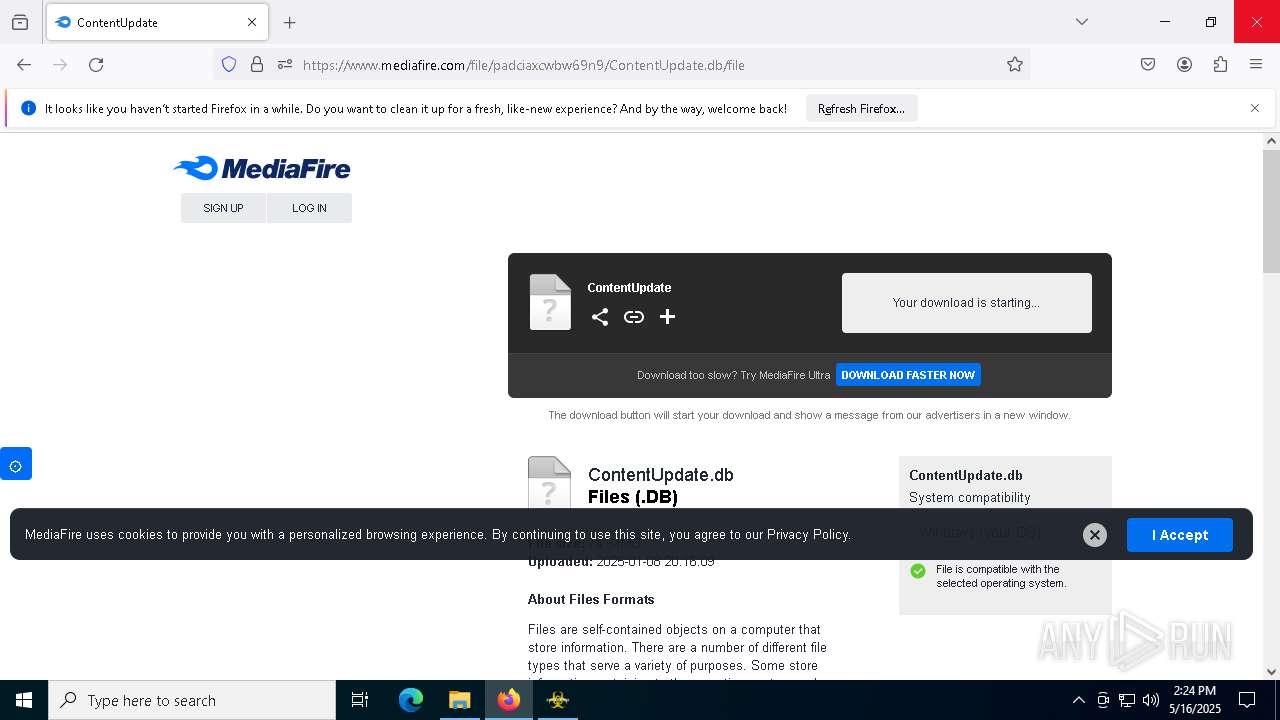This screenshot has height=720, width=1280.
Task: Open the Privacy Policy link
Action: tap(808, 535)
